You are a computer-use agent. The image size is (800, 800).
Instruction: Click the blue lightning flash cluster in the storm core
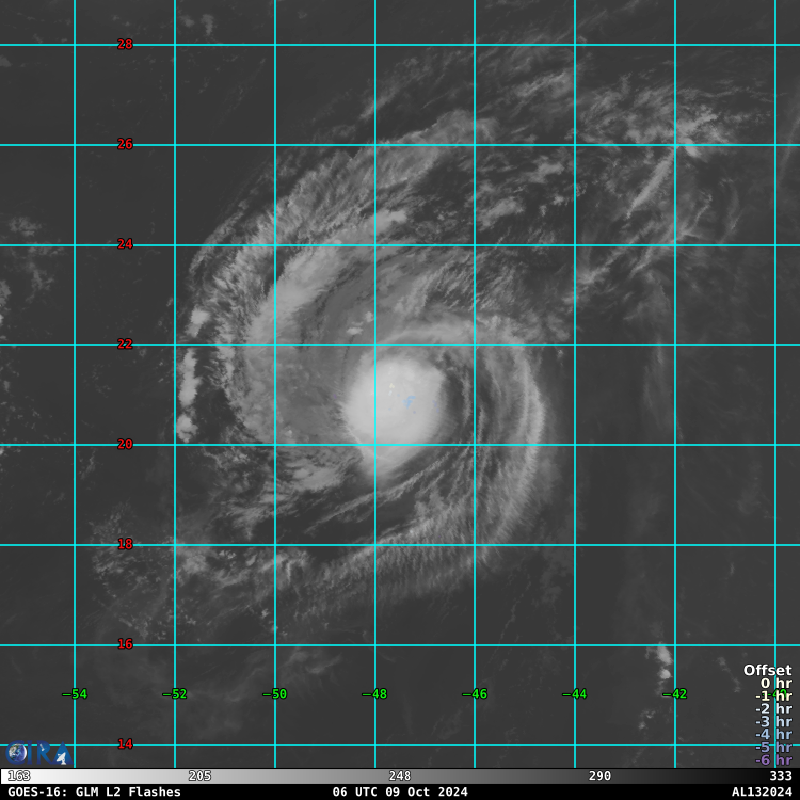click(x=409, y=403)
